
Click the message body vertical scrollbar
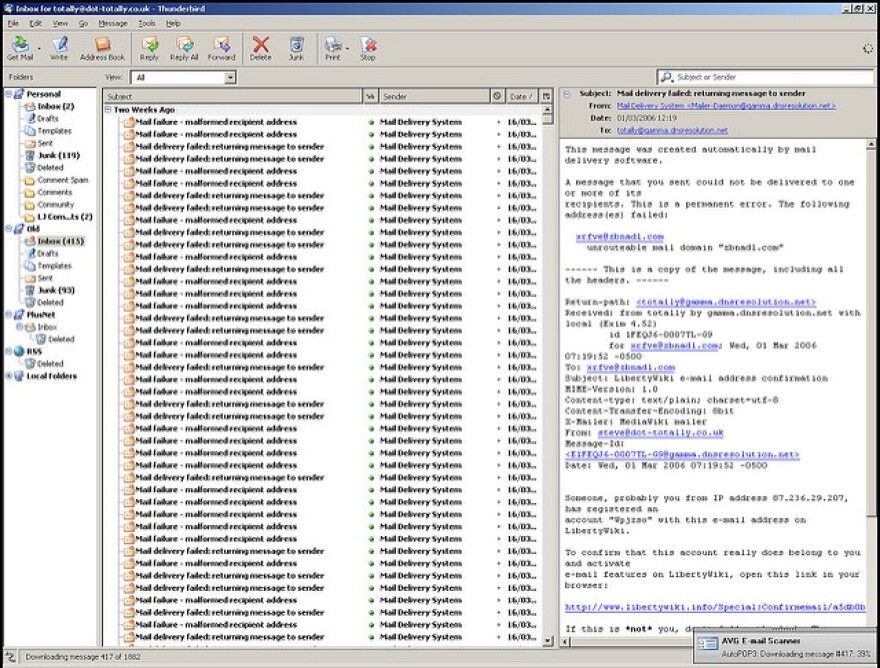[x=871, y=331]
